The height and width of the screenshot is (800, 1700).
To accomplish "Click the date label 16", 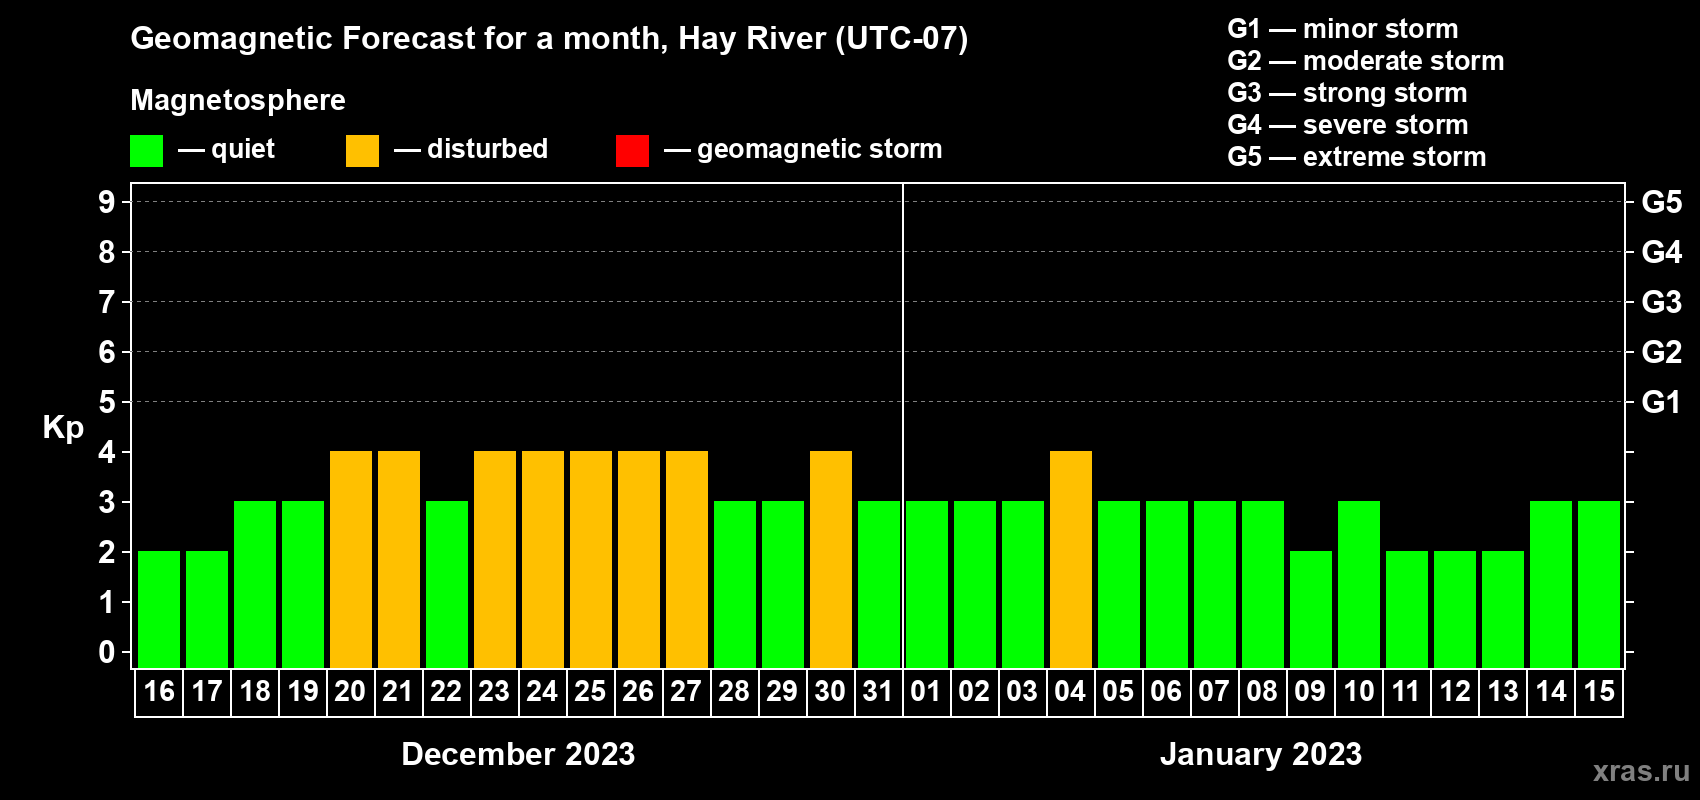I will point(159,691).
